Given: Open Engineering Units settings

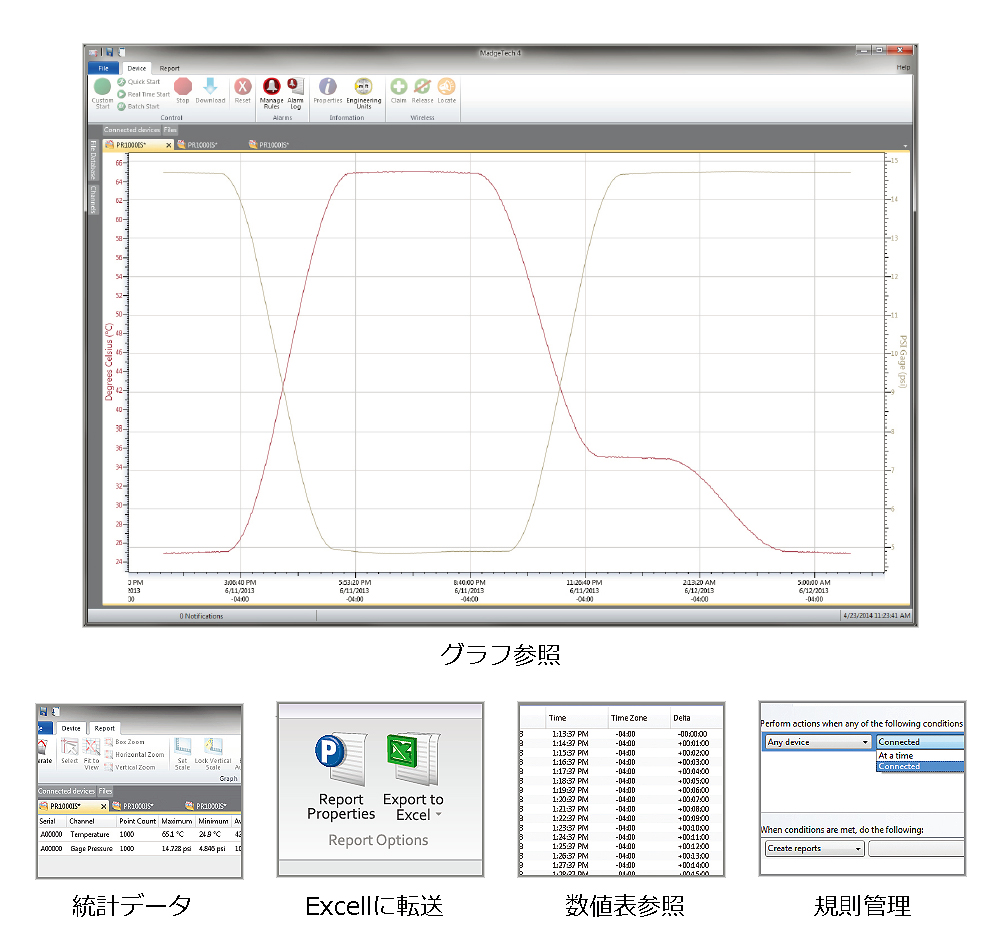Looking at the screenshot, I should pos(363,87).
